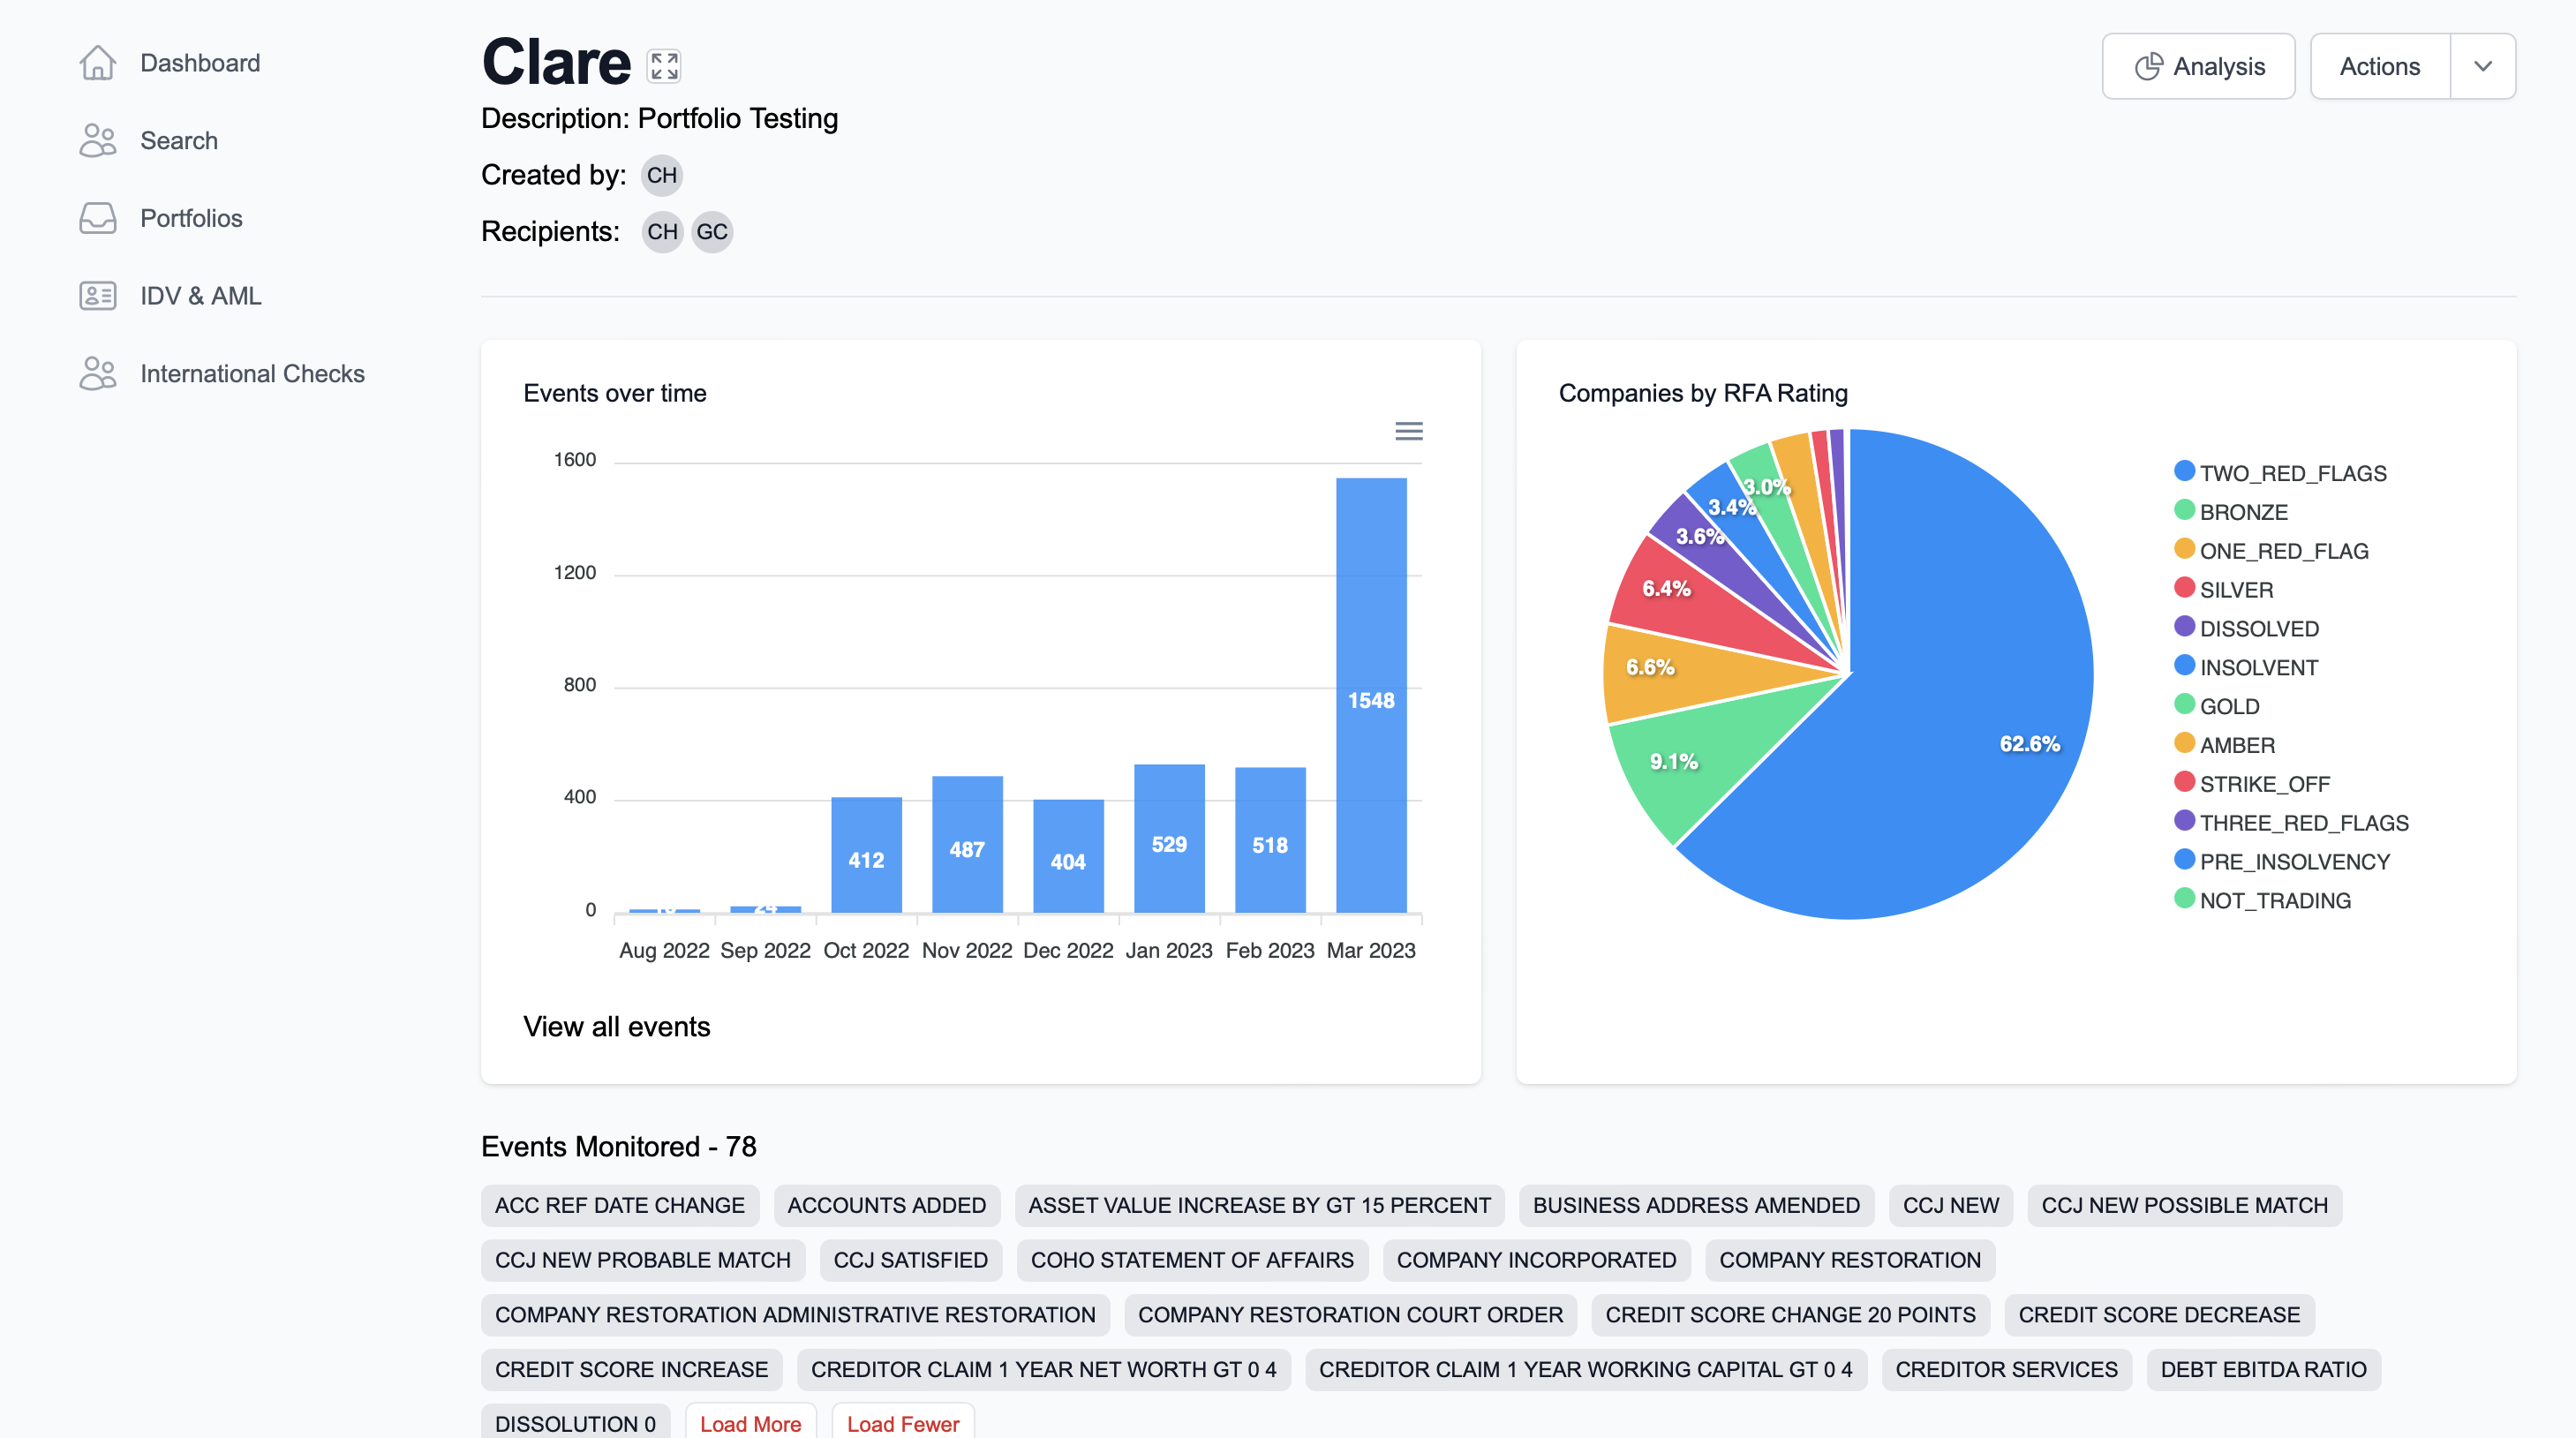Expand the Actions dropdown chevron
The width and height of the screenshot is (2576, 1438).
(2482, 66)
